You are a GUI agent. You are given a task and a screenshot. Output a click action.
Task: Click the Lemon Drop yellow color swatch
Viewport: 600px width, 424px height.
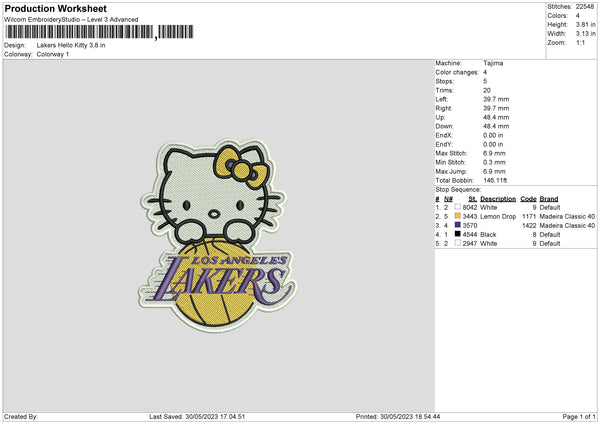[x=457, y=216]
